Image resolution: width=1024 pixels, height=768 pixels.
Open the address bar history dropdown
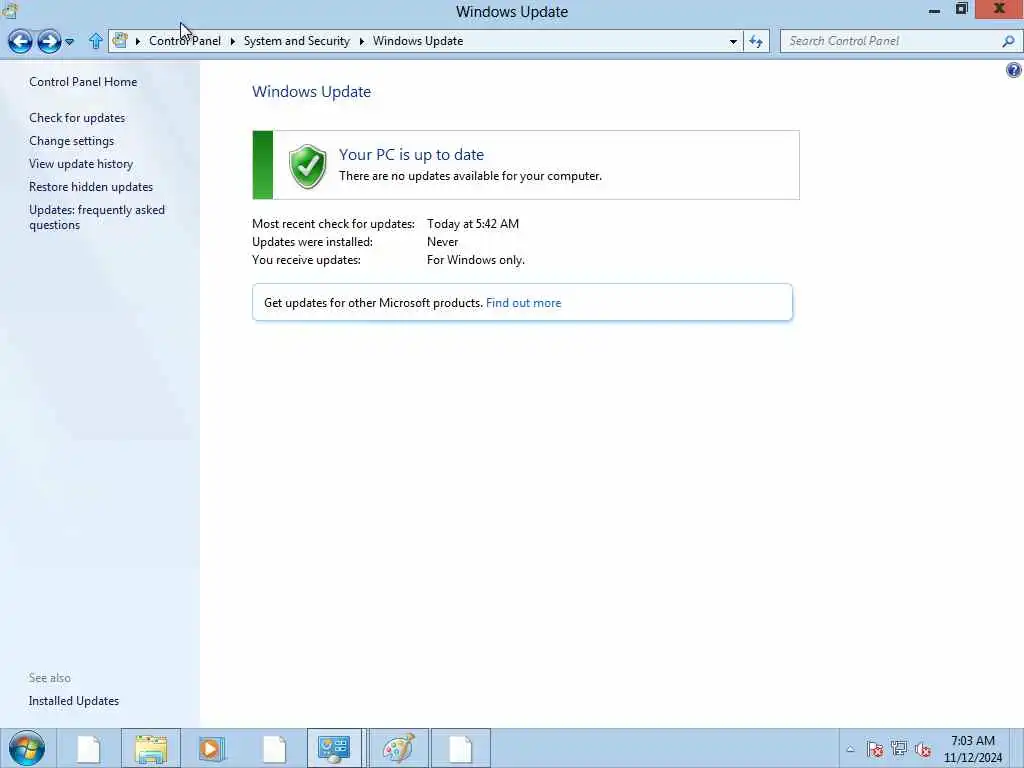[x=733, y=41]
